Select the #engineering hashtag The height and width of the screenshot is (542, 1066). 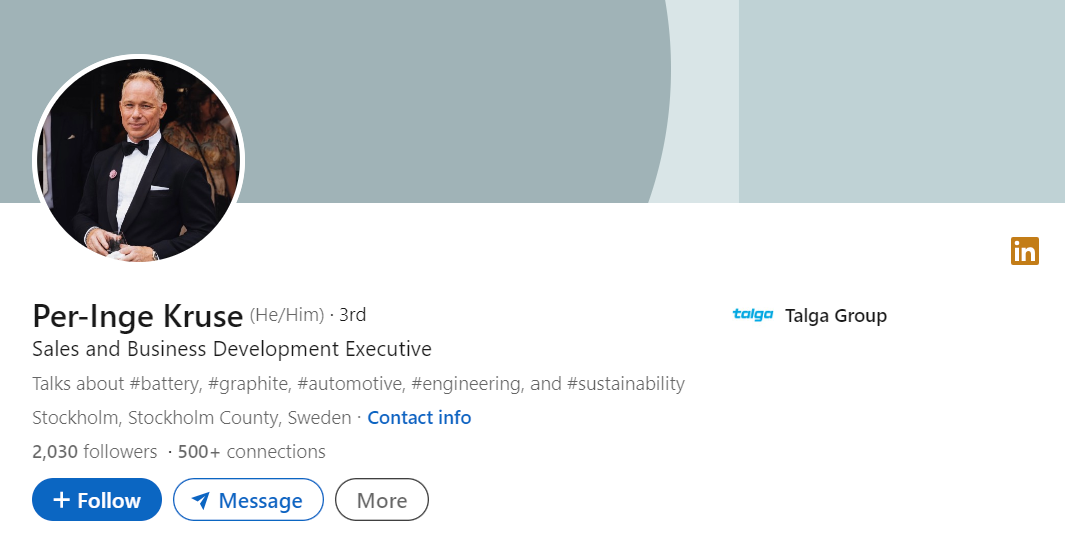coord(466,383)
